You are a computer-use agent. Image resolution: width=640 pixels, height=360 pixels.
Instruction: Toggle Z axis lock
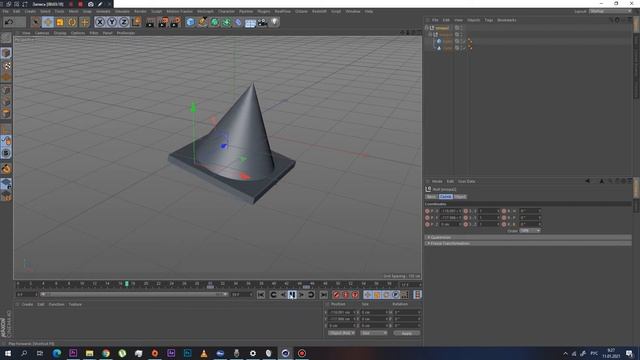(124, 22)
